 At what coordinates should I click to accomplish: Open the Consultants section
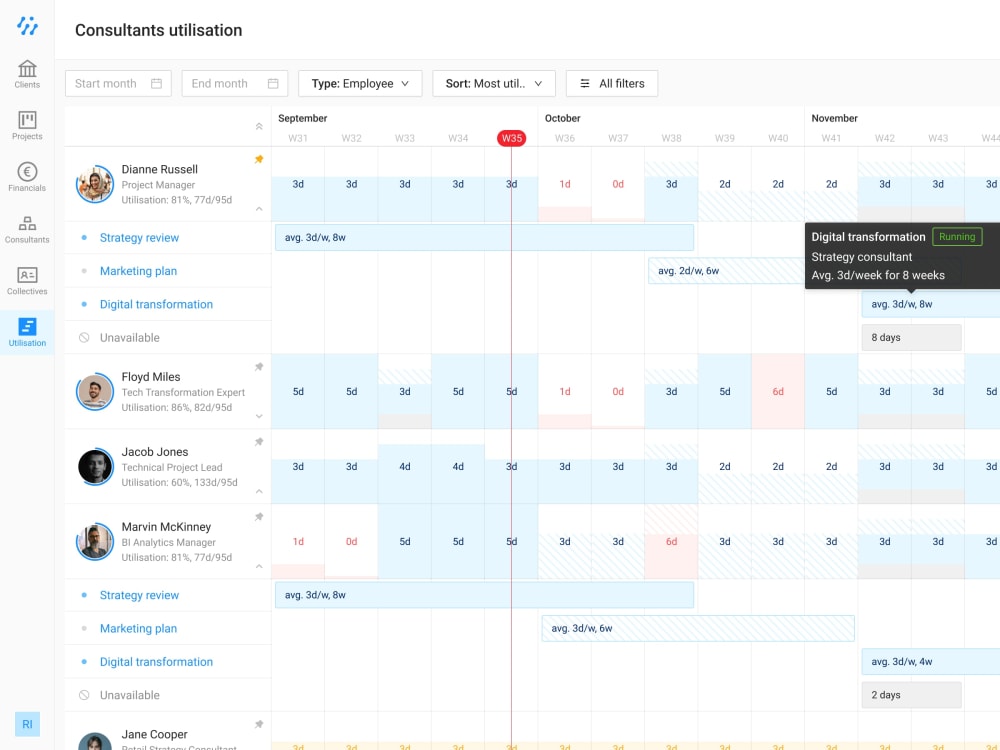27,229
